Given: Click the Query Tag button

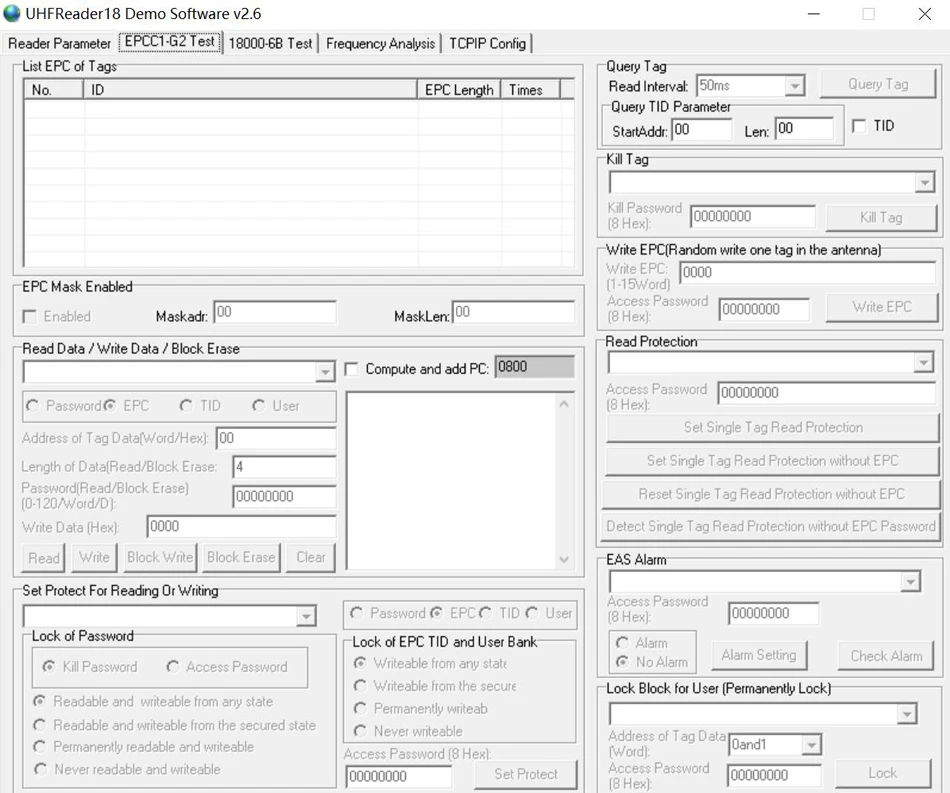Looking at the screenshot, I should (x=878, y=84).
